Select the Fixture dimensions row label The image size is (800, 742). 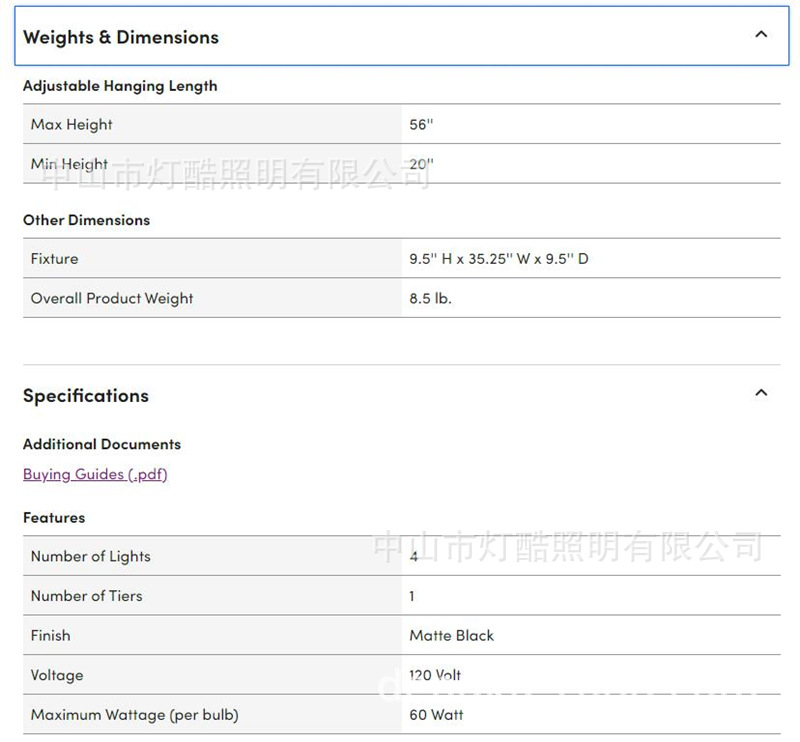coord(54,258)
